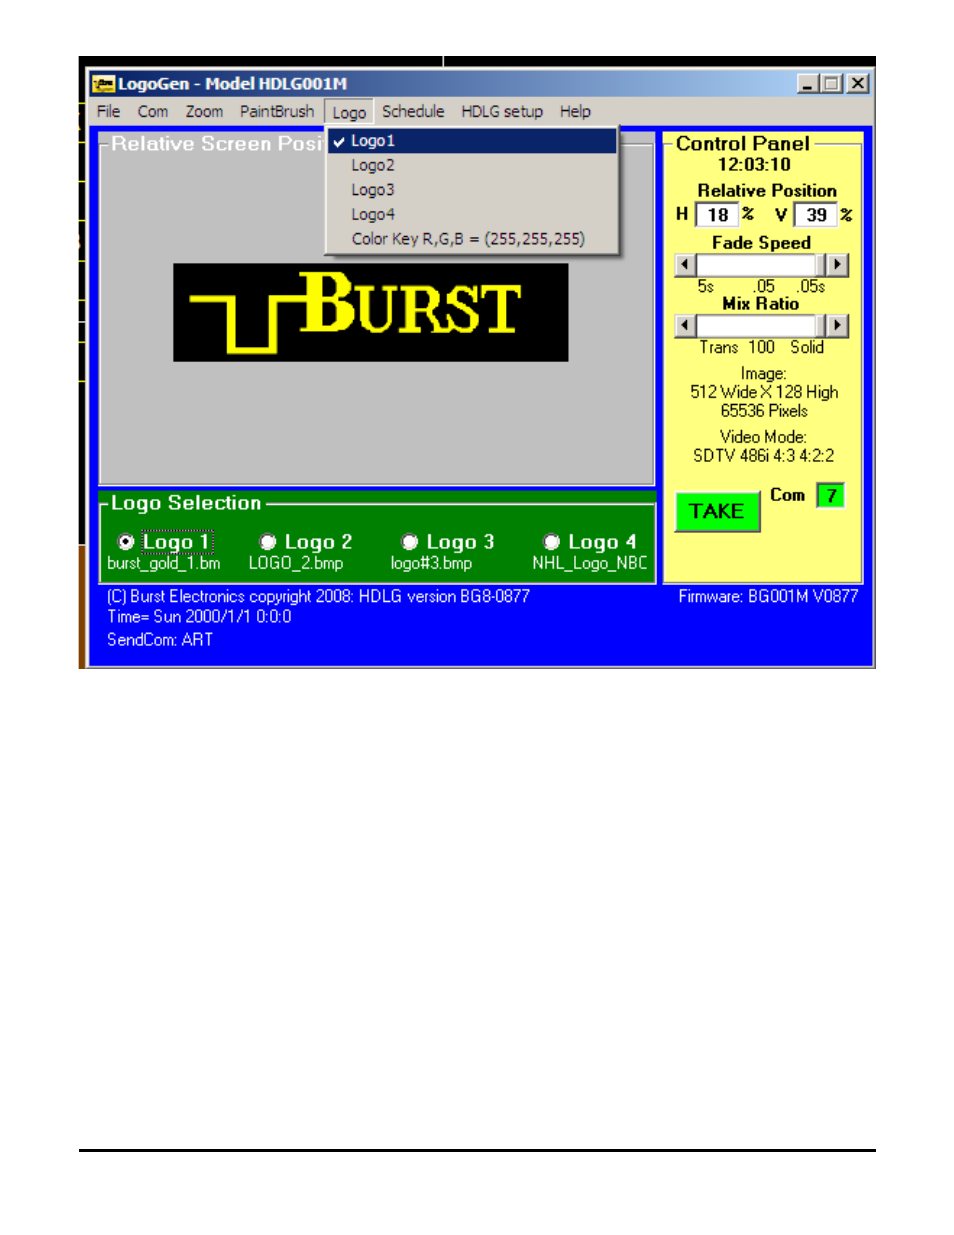Click Mix Ratio slider left arrow
This screenshot has height=1235, width=954.
[x=685, y=326]
